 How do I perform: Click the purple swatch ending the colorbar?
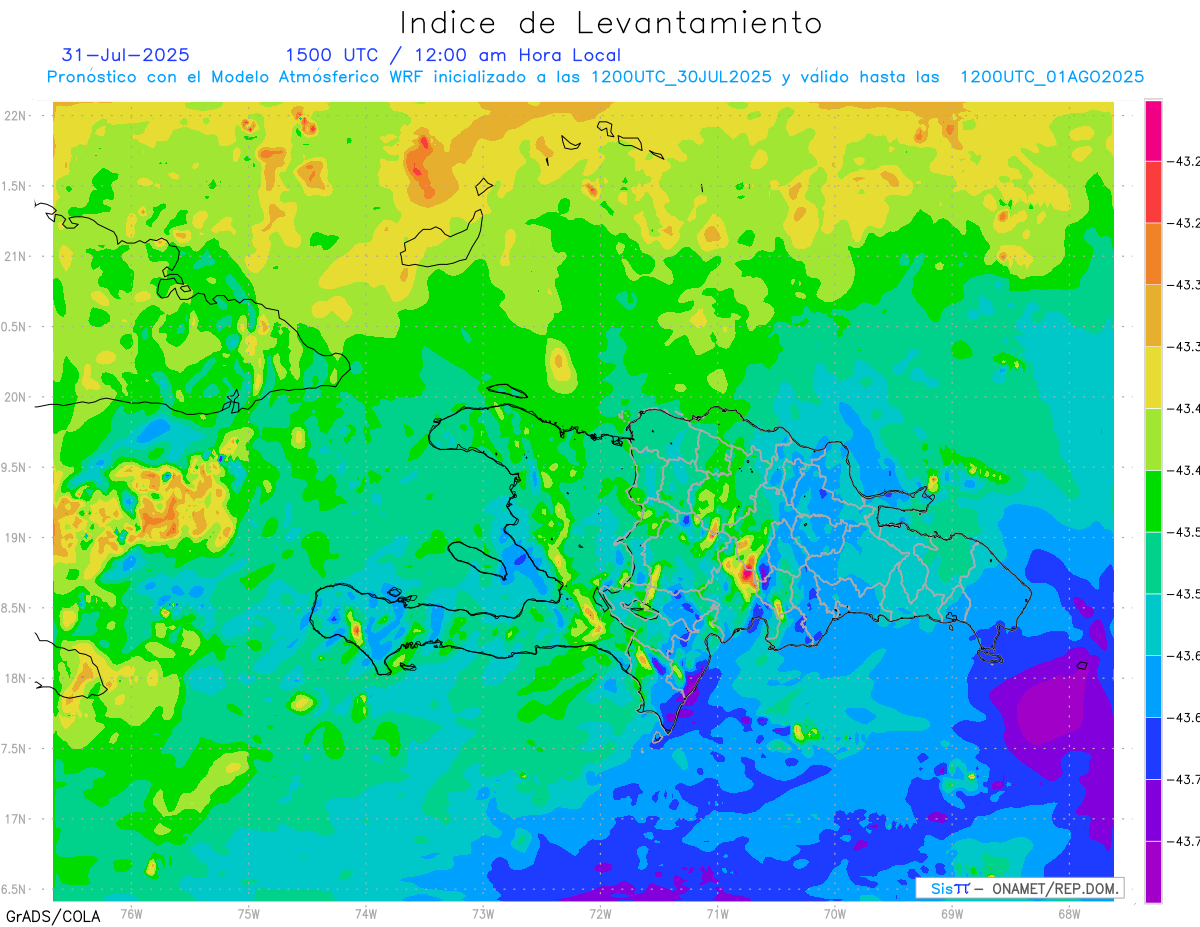[x=1153, y=872]
